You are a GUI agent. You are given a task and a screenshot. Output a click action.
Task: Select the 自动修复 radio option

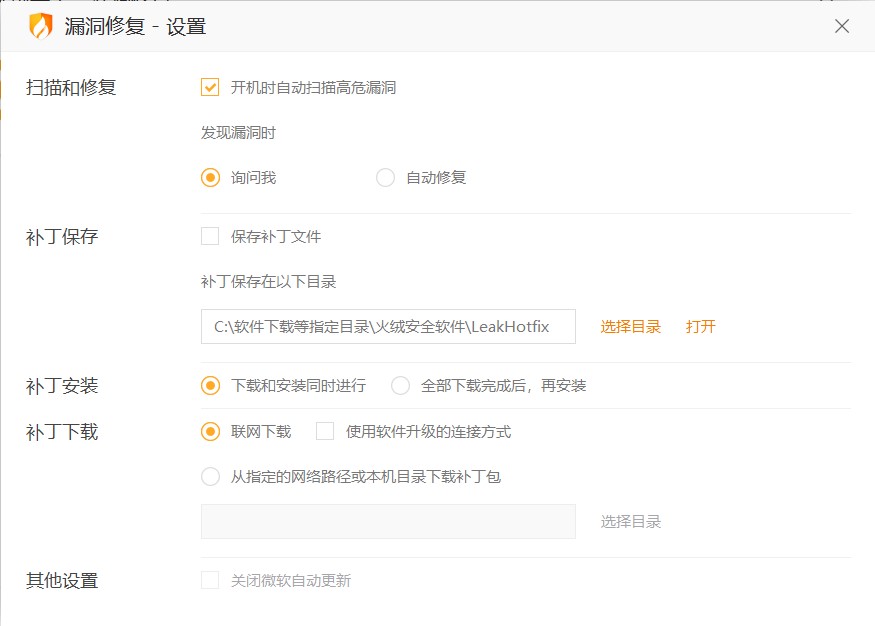pyautogui.click(x=385, y=178)
